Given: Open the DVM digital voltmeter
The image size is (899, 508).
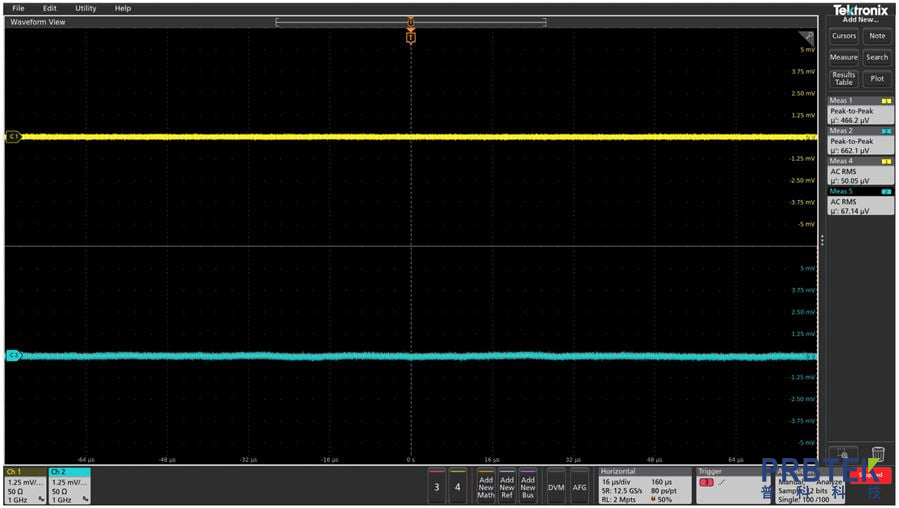Looking at the screenshot, I should [556, 487].
